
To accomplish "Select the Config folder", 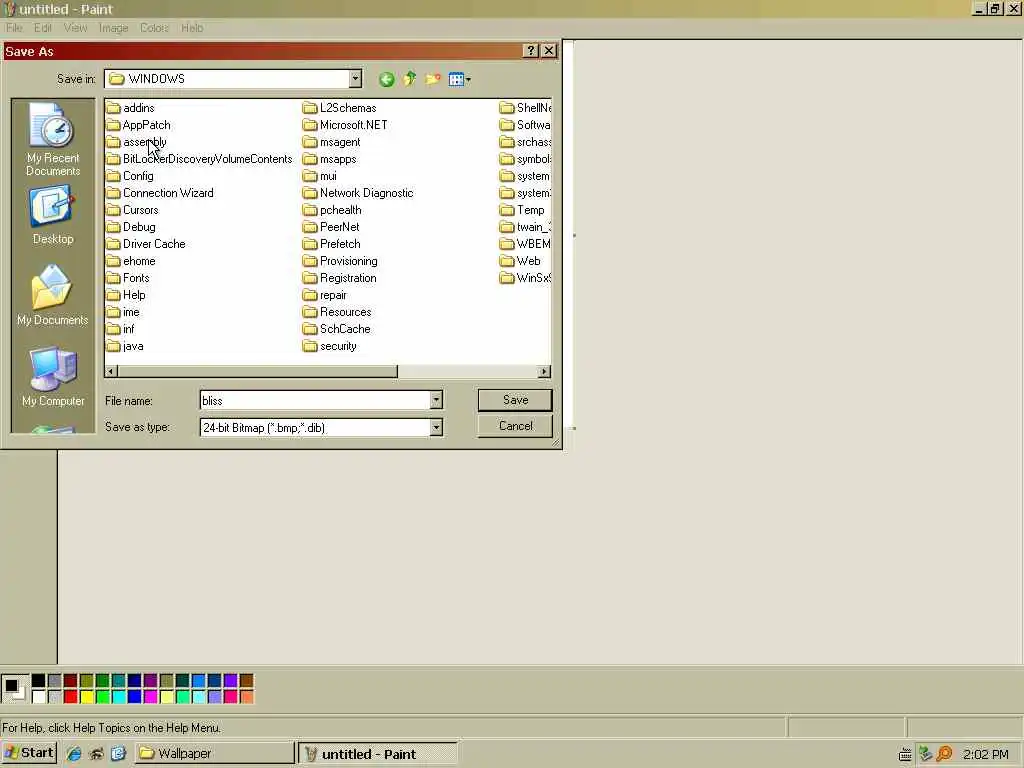I will [x=130, y=176].
